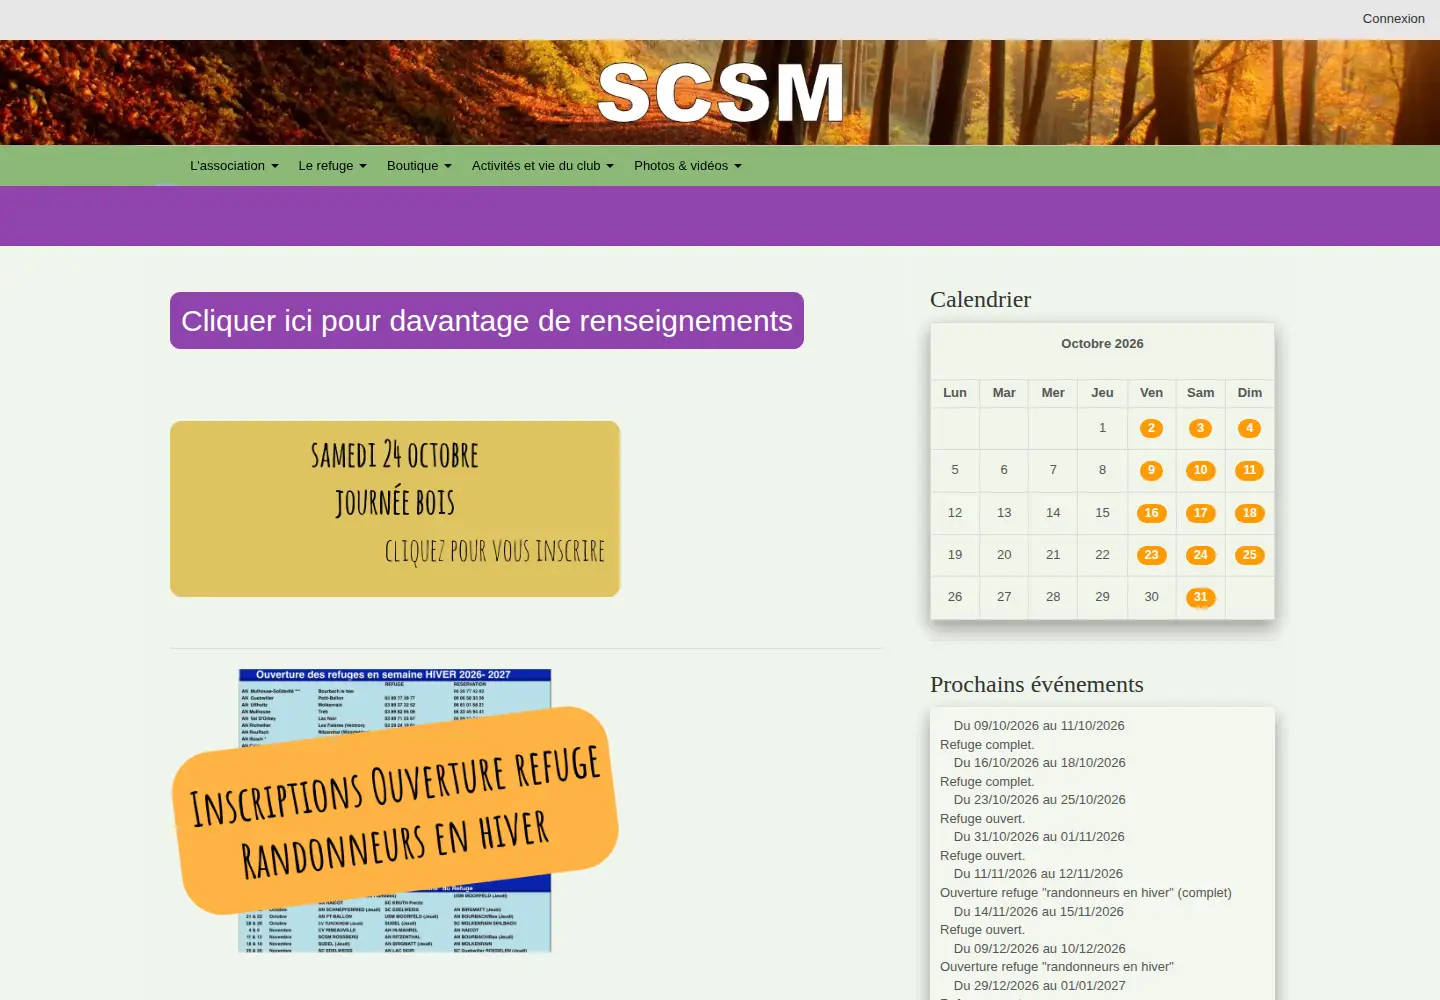This screenshot has height=1000, width=1440.
Task: Click calendar day 12
Action: point(955,513)
